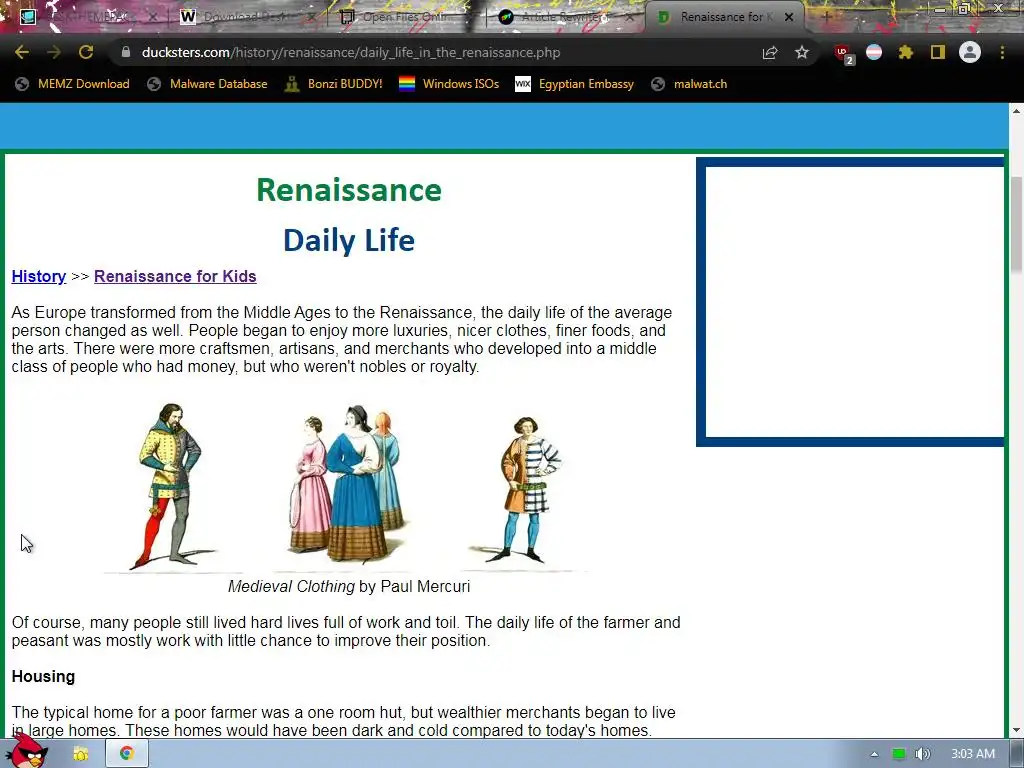The height and width of the screenshot is (768, 1024).
Task: Show hidden system tray icons
Action: coord(874,754)
